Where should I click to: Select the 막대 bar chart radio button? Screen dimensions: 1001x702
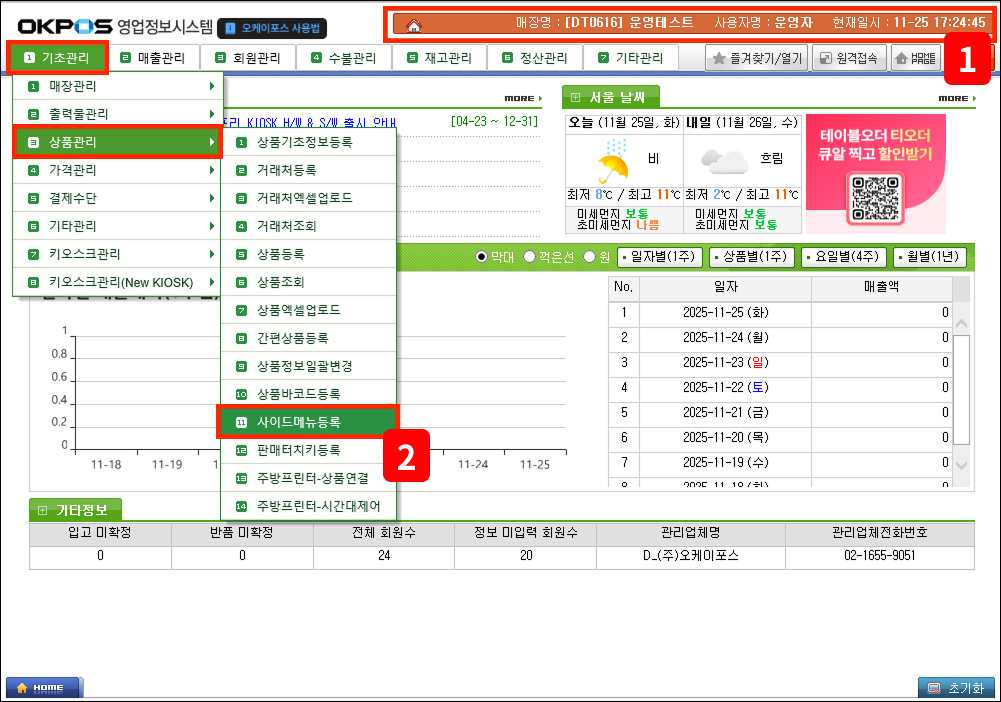click(481, 257)
